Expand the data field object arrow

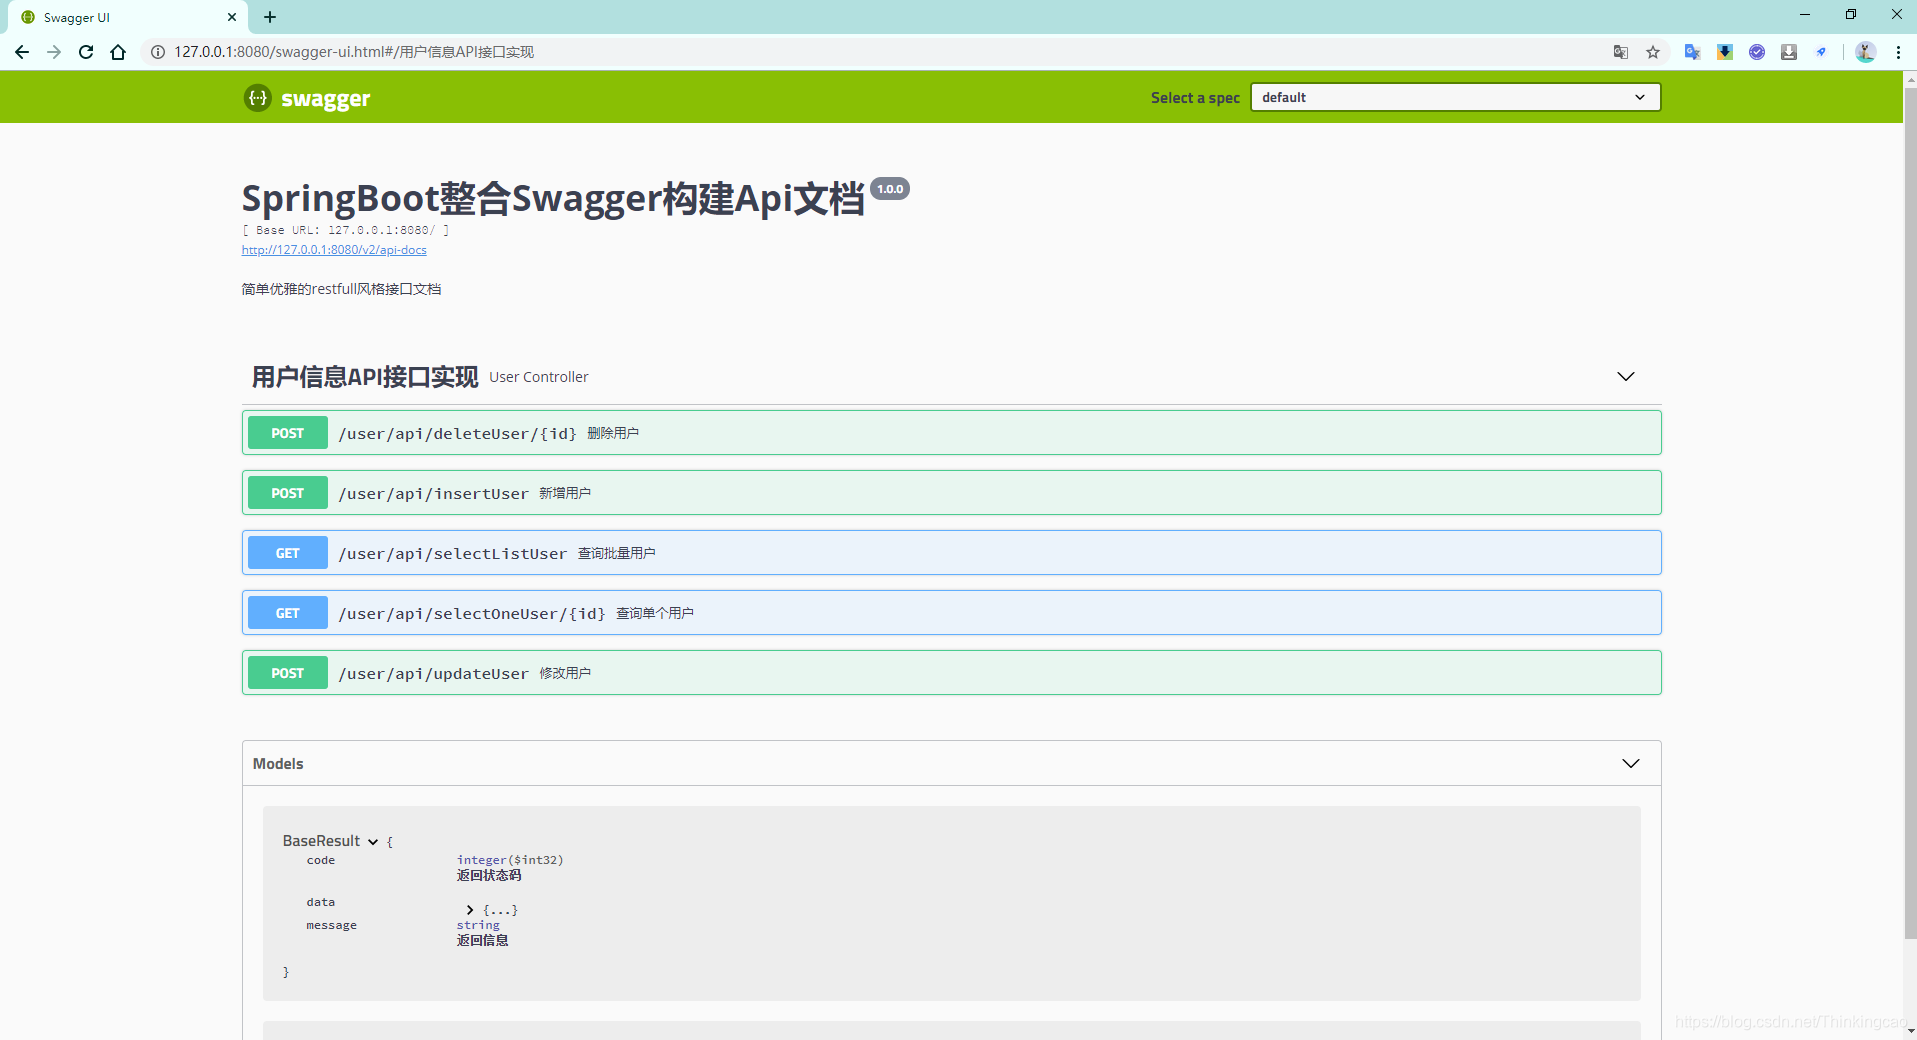[470, 910]
